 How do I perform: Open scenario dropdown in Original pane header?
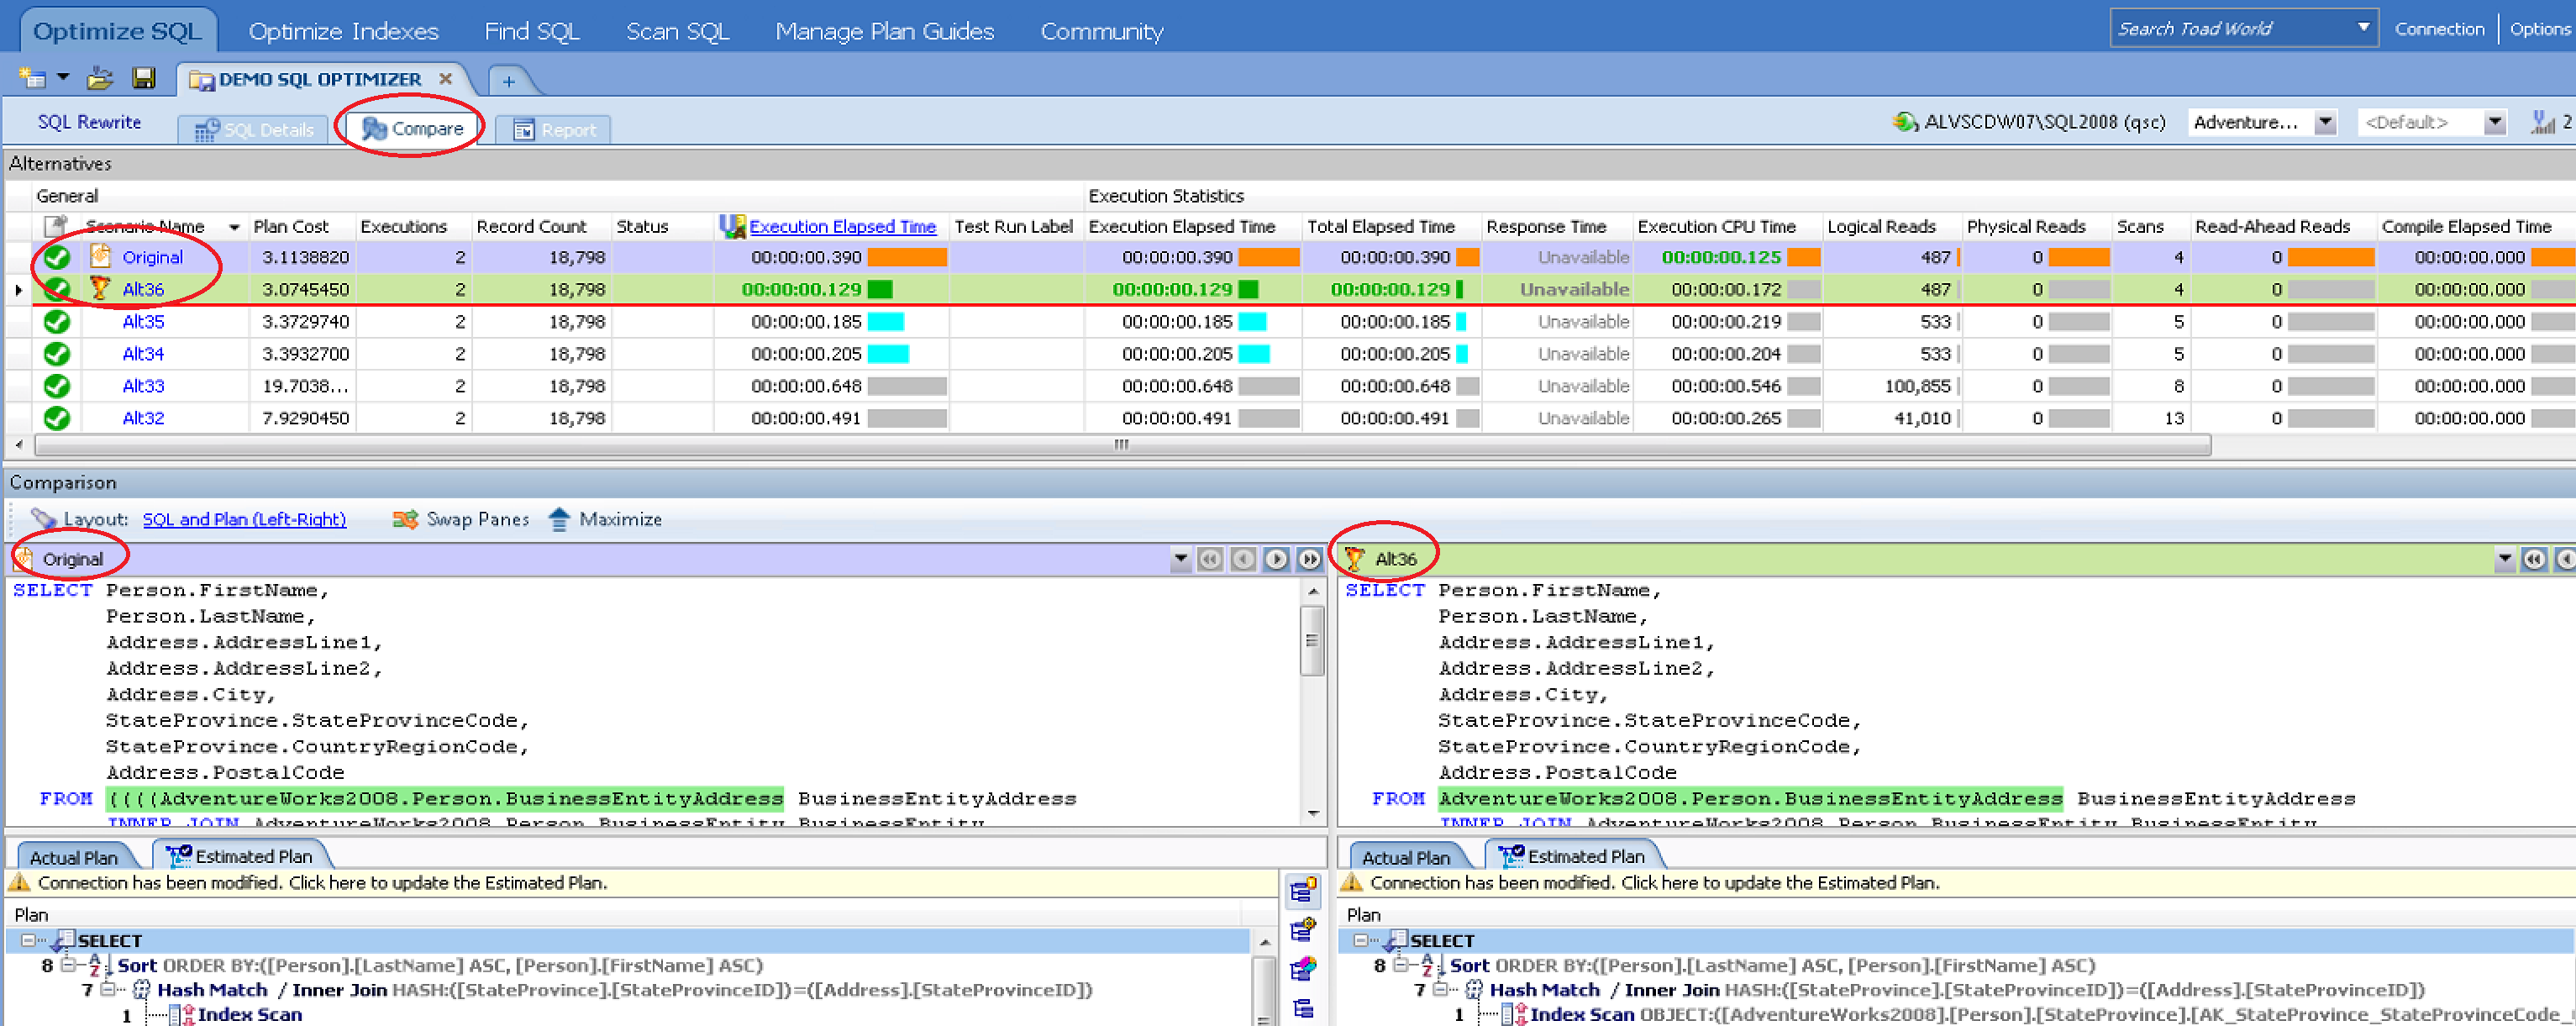[x=1180, y=559]
